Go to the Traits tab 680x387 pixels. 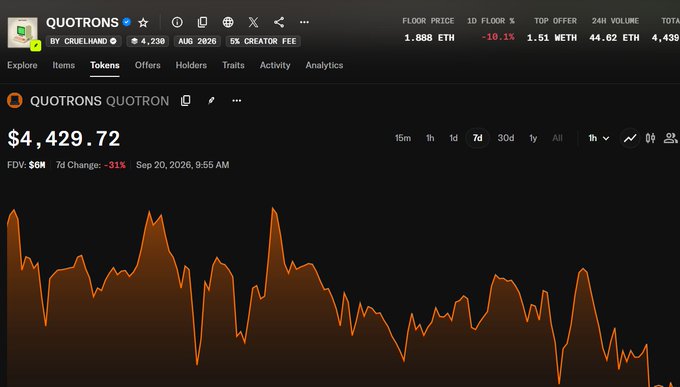click(x=233, y=65)
